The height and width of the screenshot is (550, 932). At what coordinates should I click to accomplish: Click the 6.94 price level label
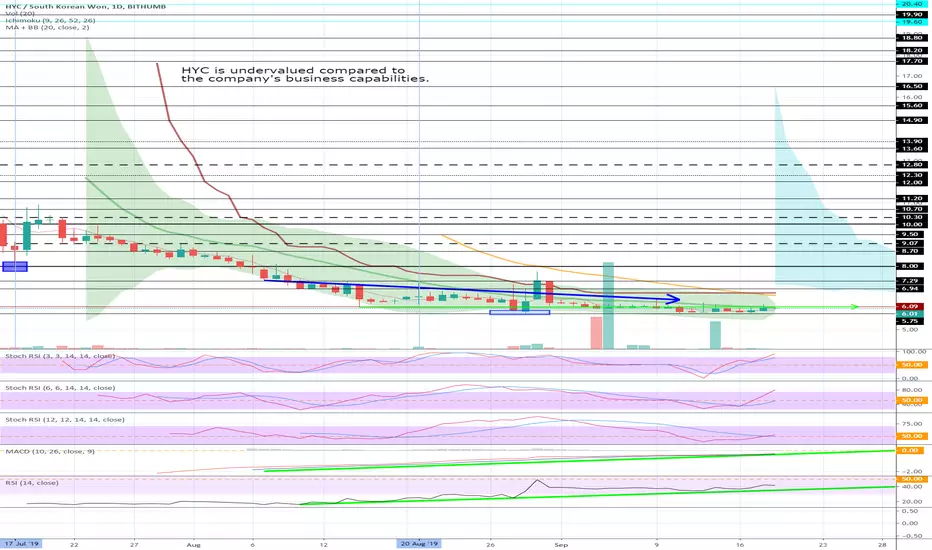point(912,288)
